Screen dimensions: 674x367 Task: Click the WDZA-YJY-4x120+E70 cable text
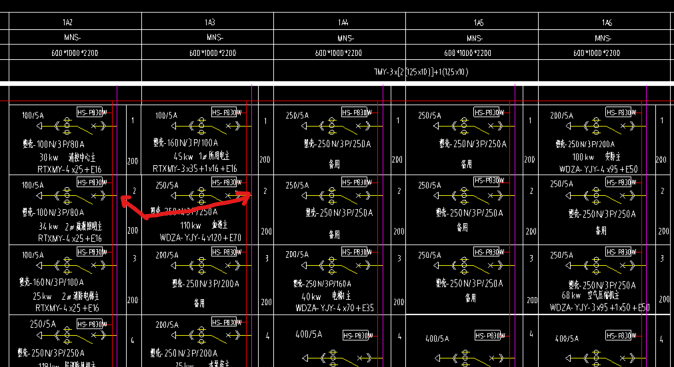point(200,238)
